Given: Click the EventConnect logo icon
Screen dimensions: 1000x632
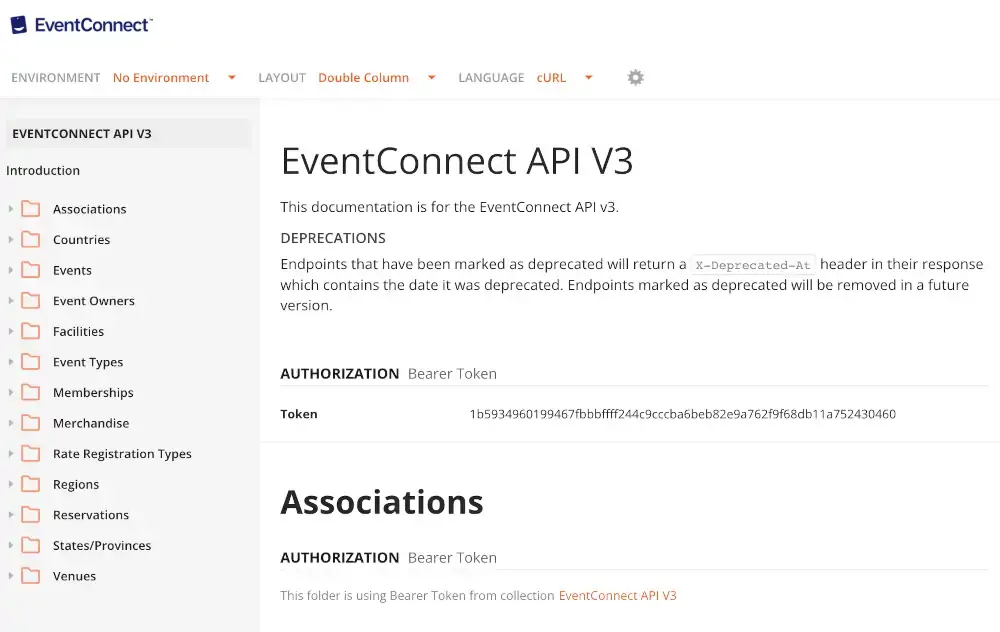Looking at the screenshot, I should [19, 25].
